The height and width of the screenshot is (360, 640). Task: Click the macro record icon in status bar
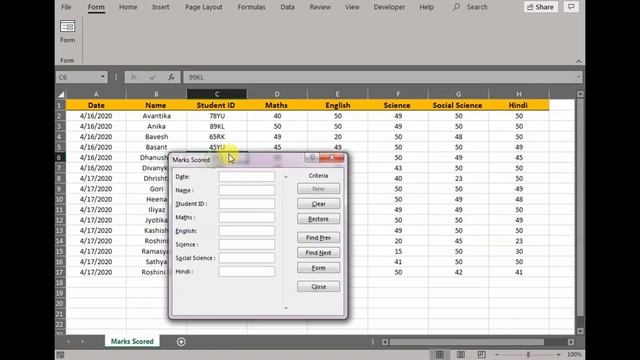tap(60, 355)
